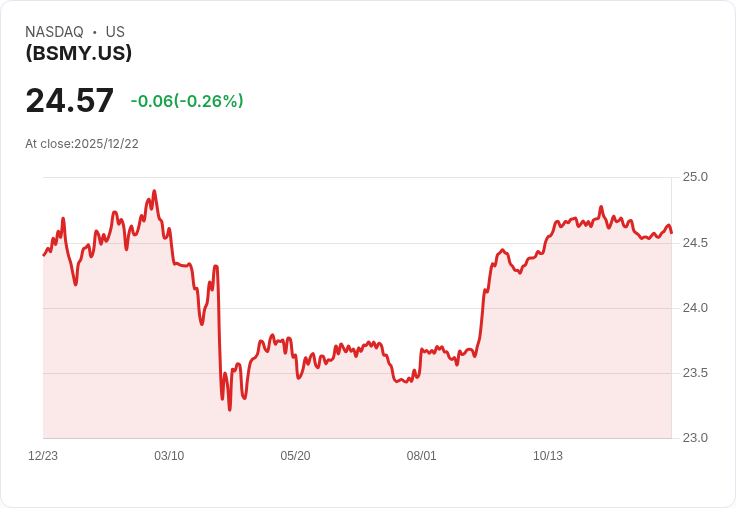
Task: Click the At close:2025/12/22 text
Action: pos(82,144)
